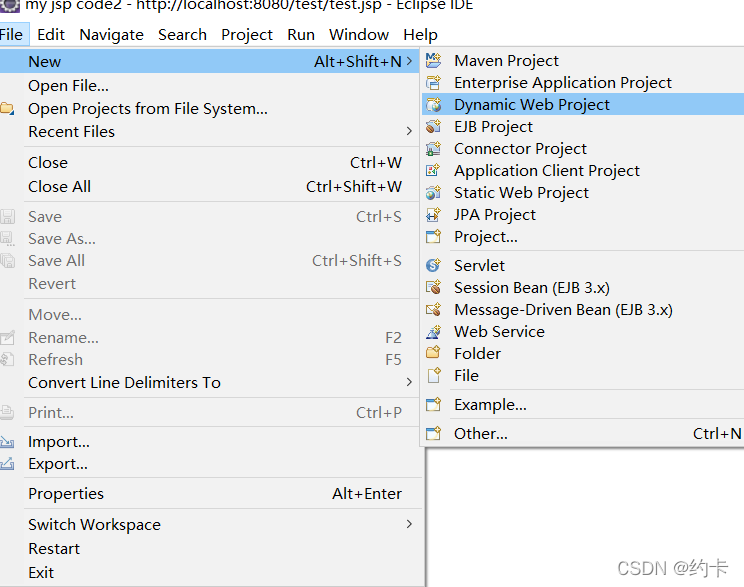Click the Connector Project icon
Screen dimensions: 744x587
433,149
